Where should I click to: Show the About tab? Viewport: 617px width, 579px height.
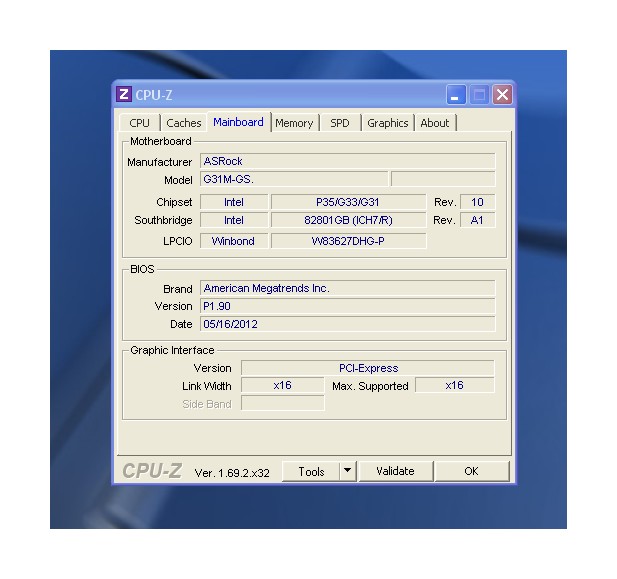pyautogui.click(x=434, y=123)
